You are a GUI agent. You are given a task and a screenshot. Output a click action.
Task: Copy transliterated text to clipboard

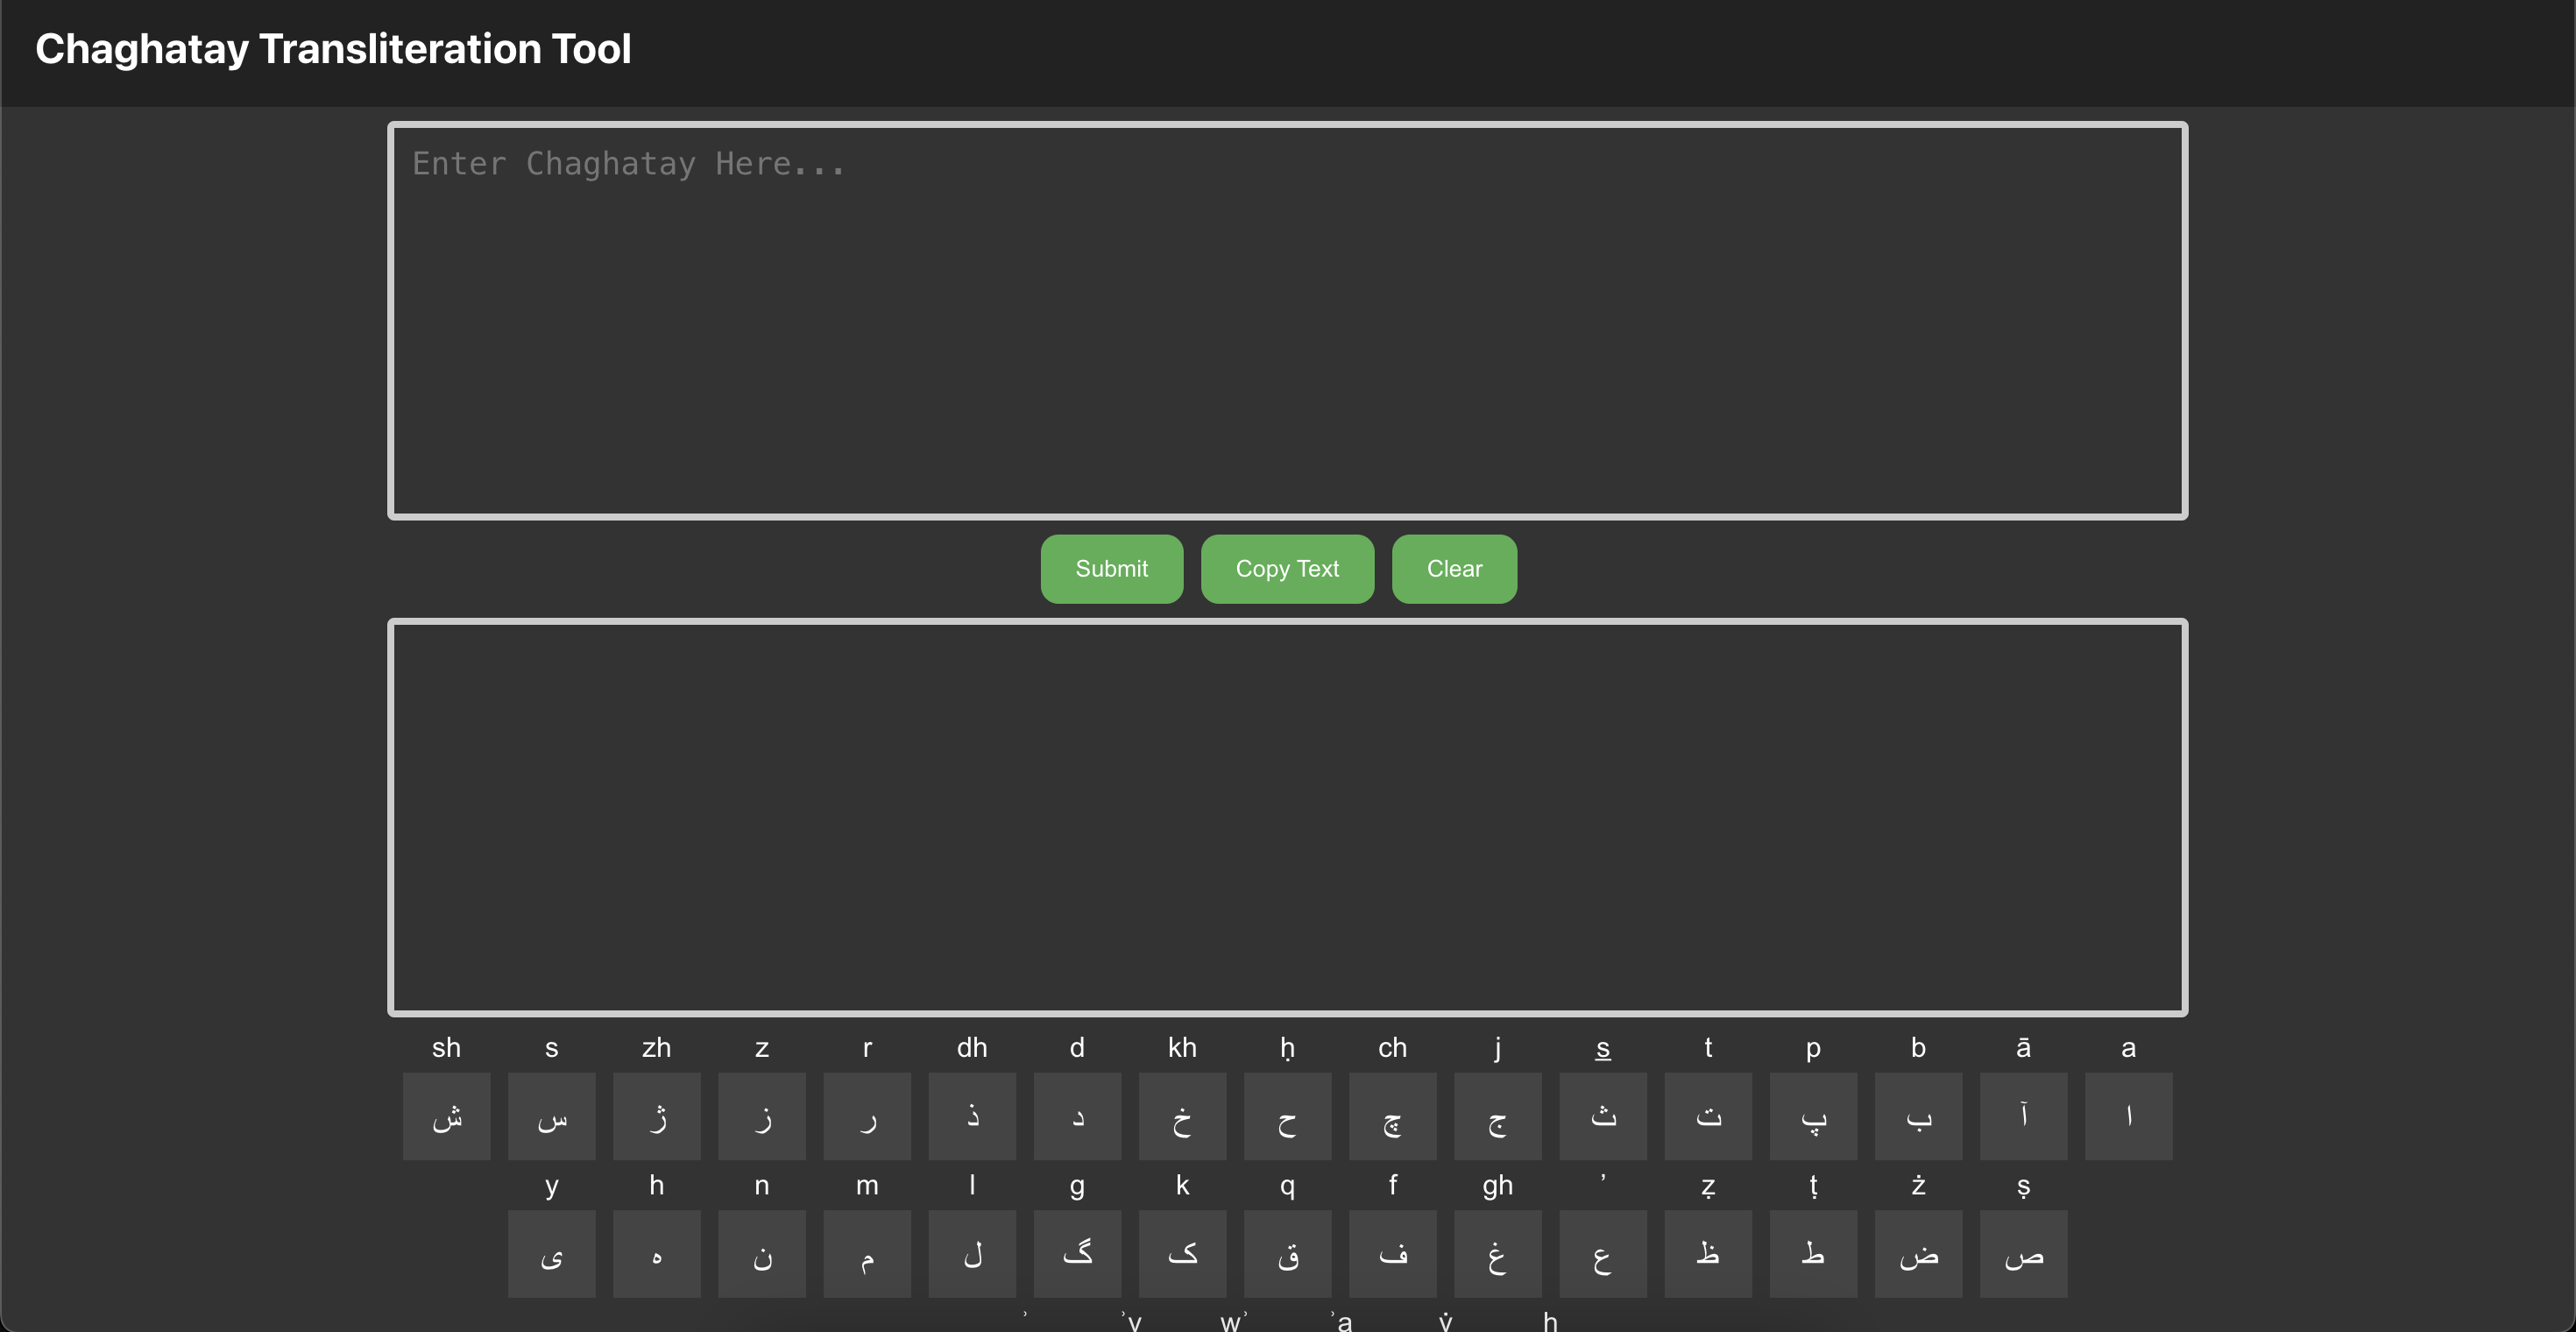1287,569
